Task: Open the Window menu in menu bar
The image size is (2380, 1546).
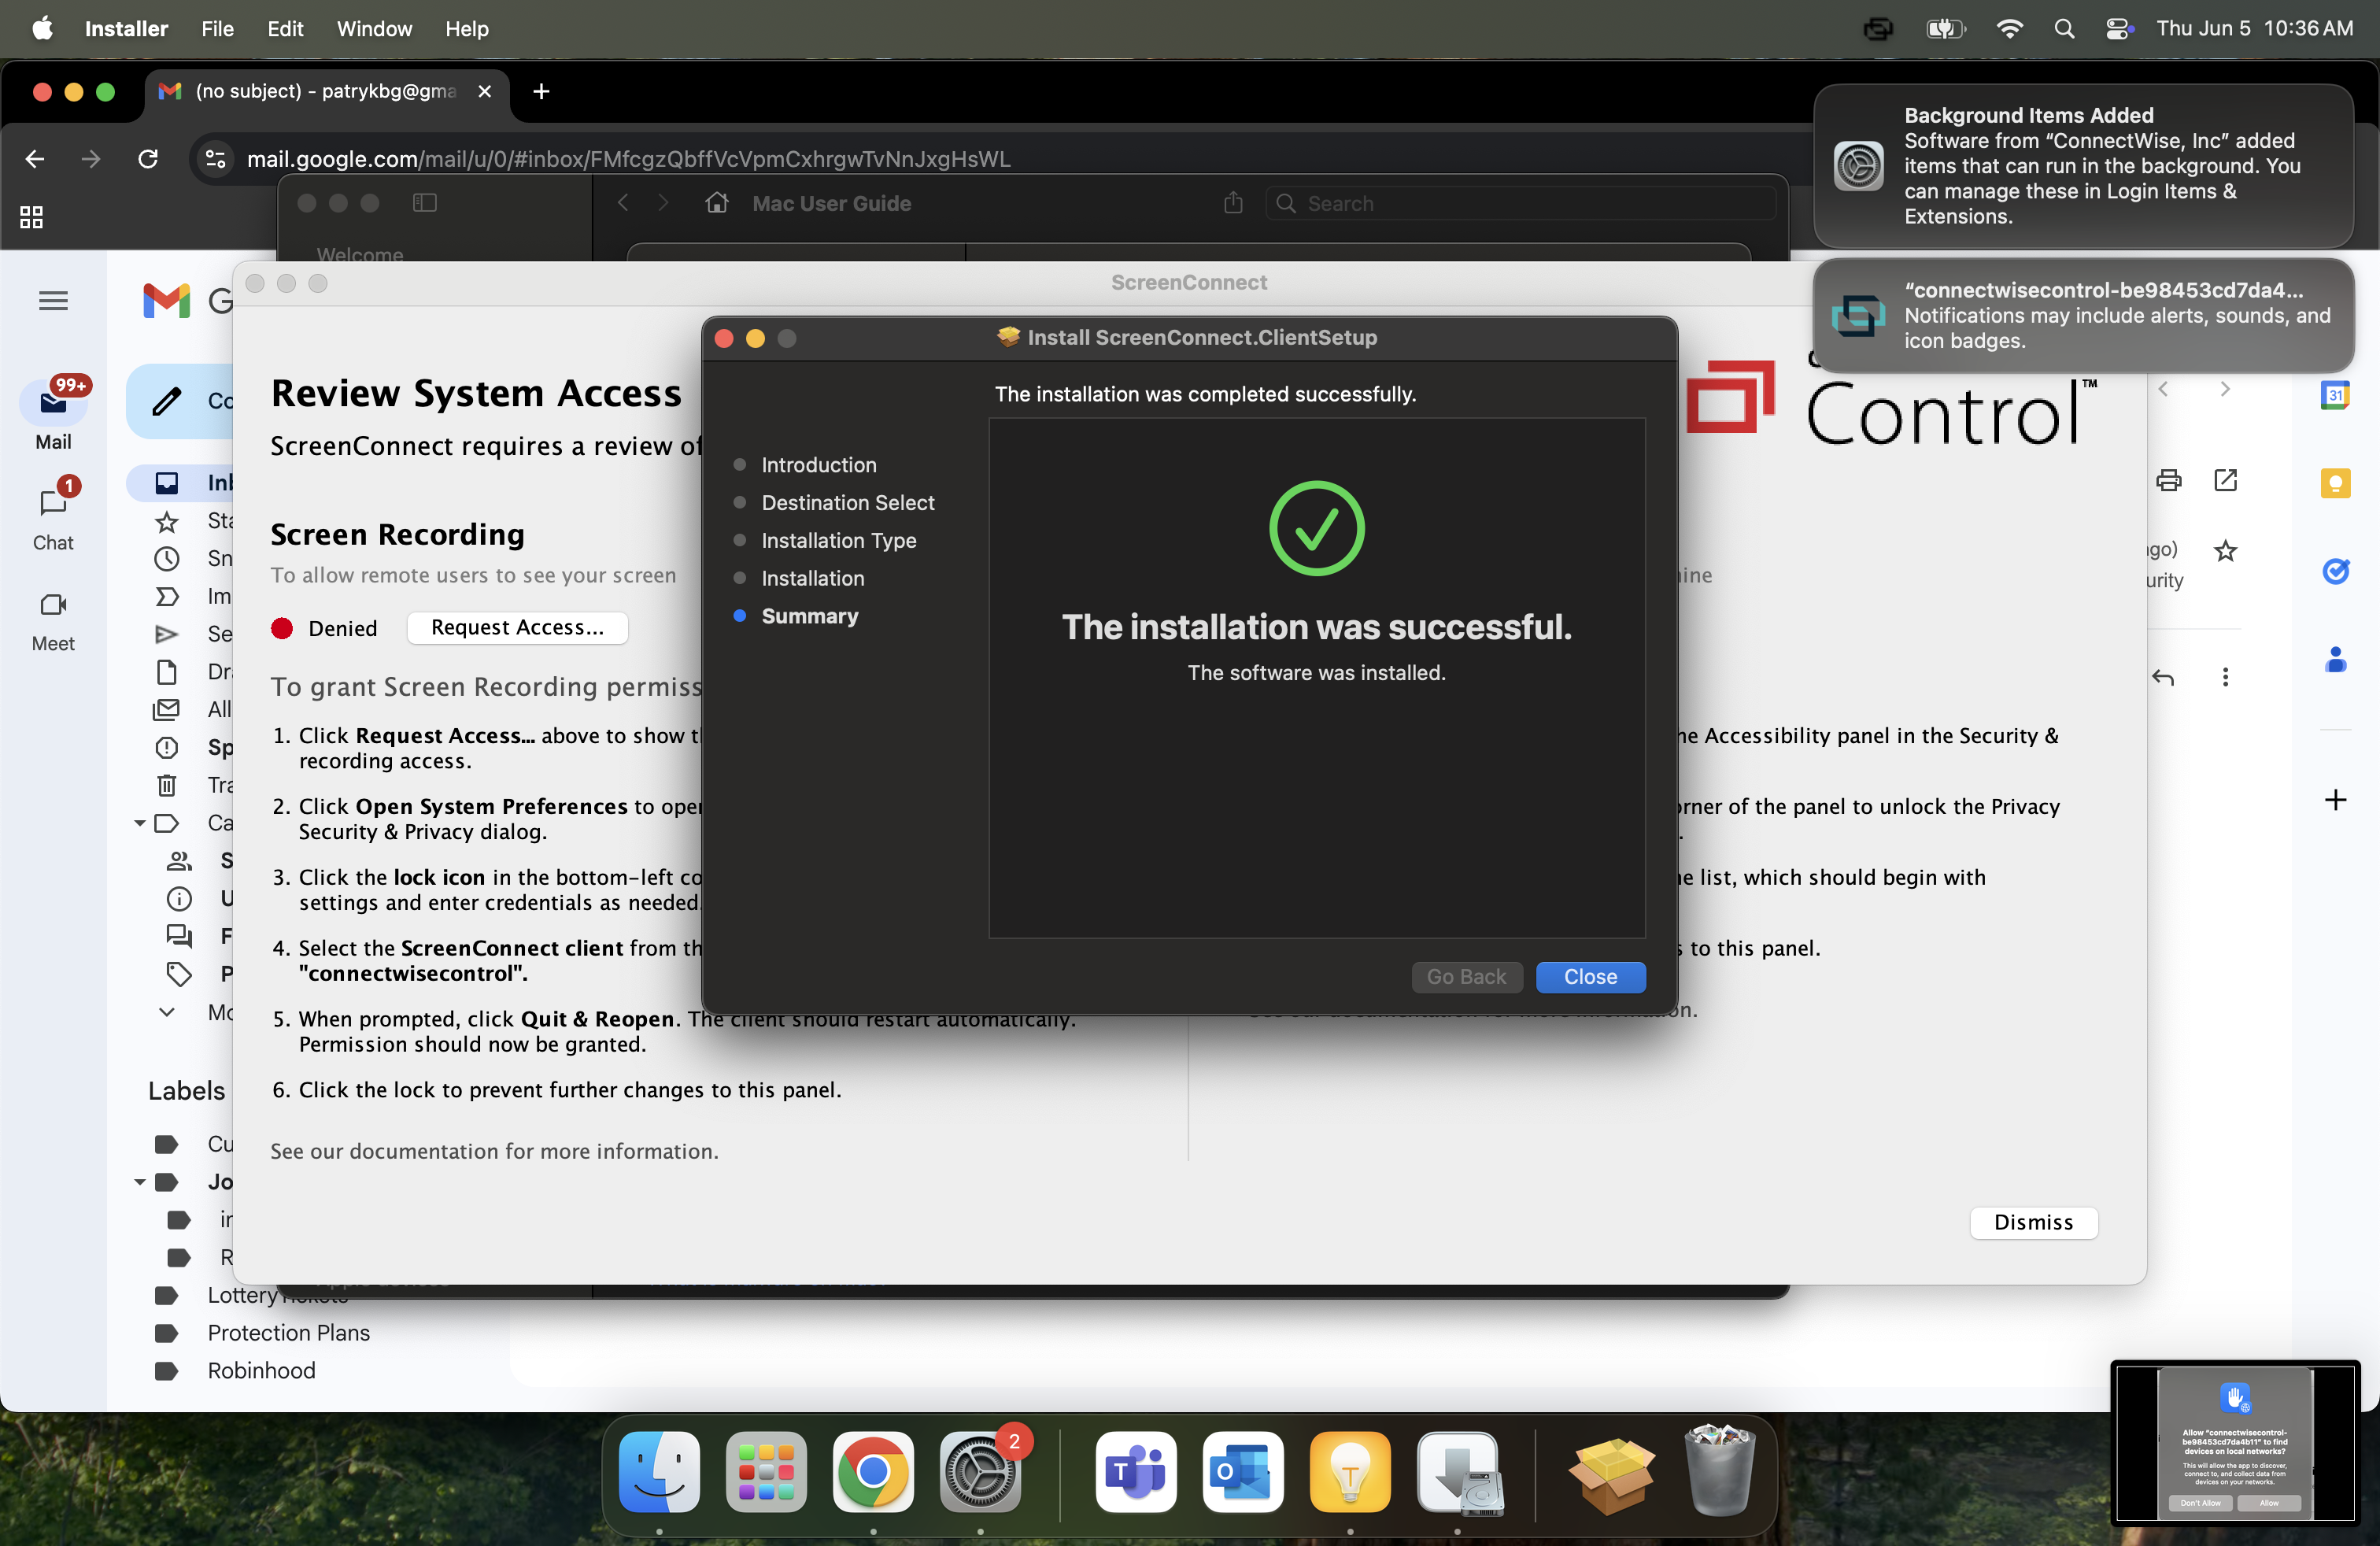Action: (x=374, y=29)
